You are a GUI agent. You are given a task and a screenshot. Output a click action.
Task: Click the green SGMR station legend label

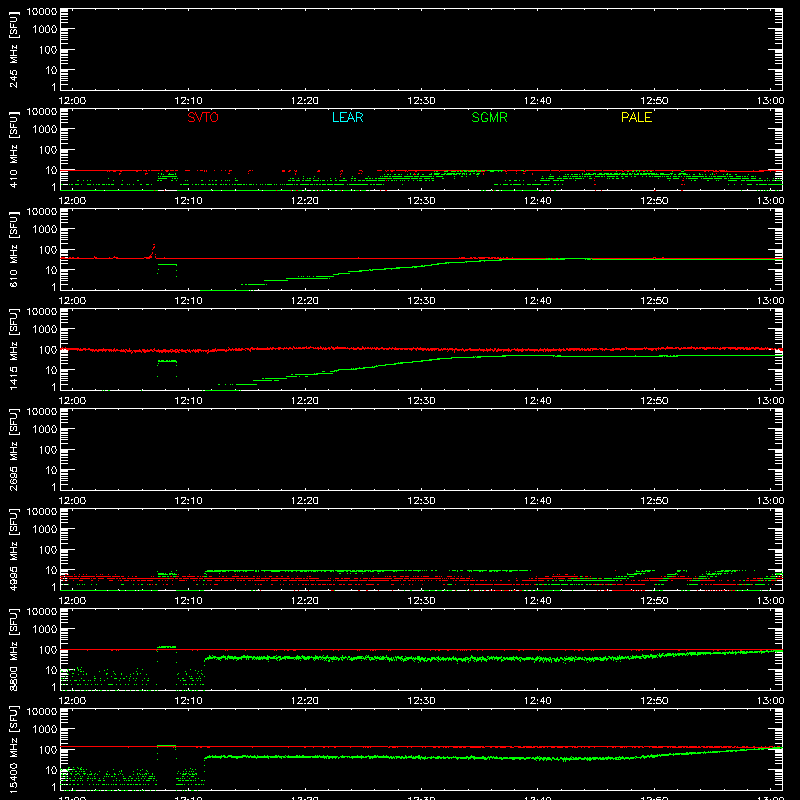point(489,117)
